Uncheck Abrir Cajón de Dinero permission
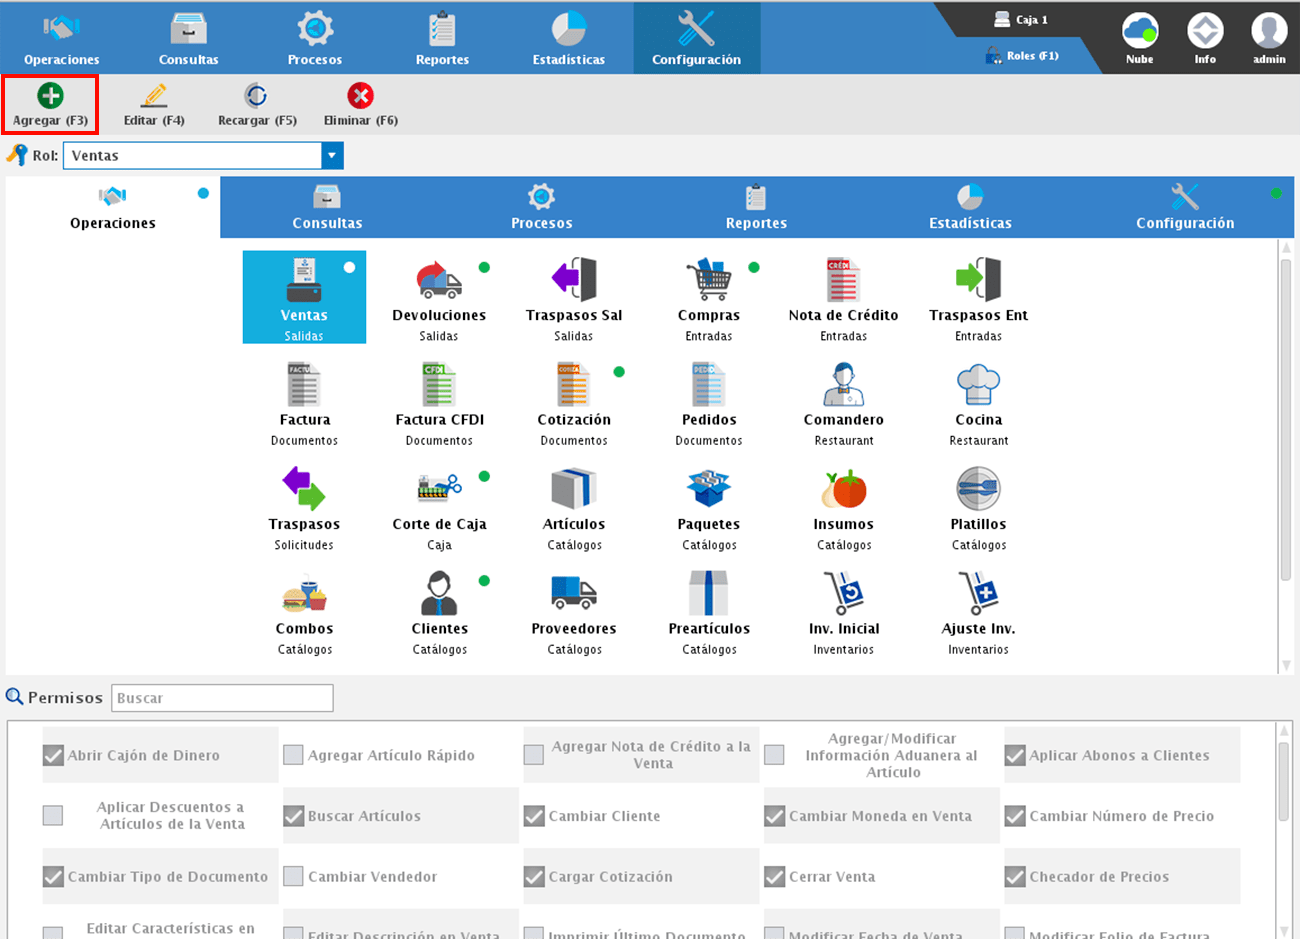The width and height of the screenshot is (1300, 939). click(54, 755)
